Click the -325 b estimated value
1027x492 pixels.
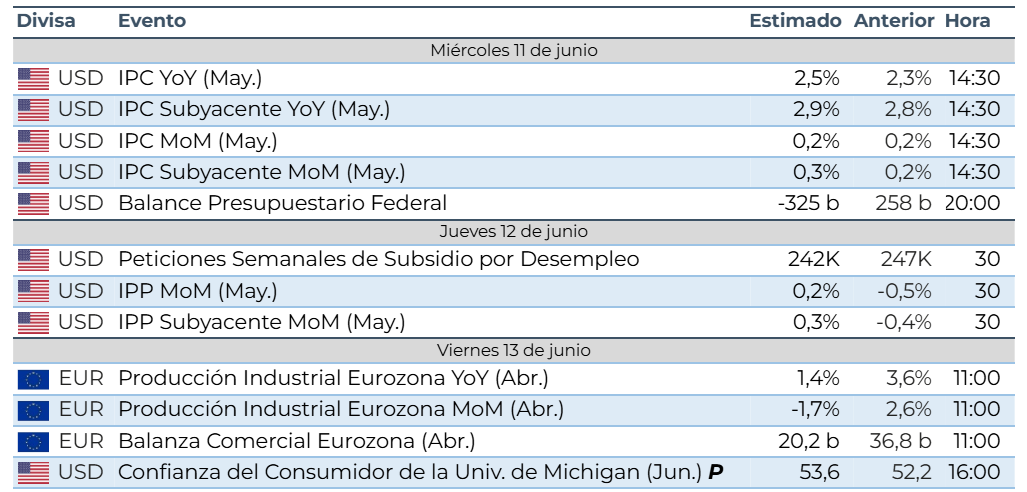[809, 204]
